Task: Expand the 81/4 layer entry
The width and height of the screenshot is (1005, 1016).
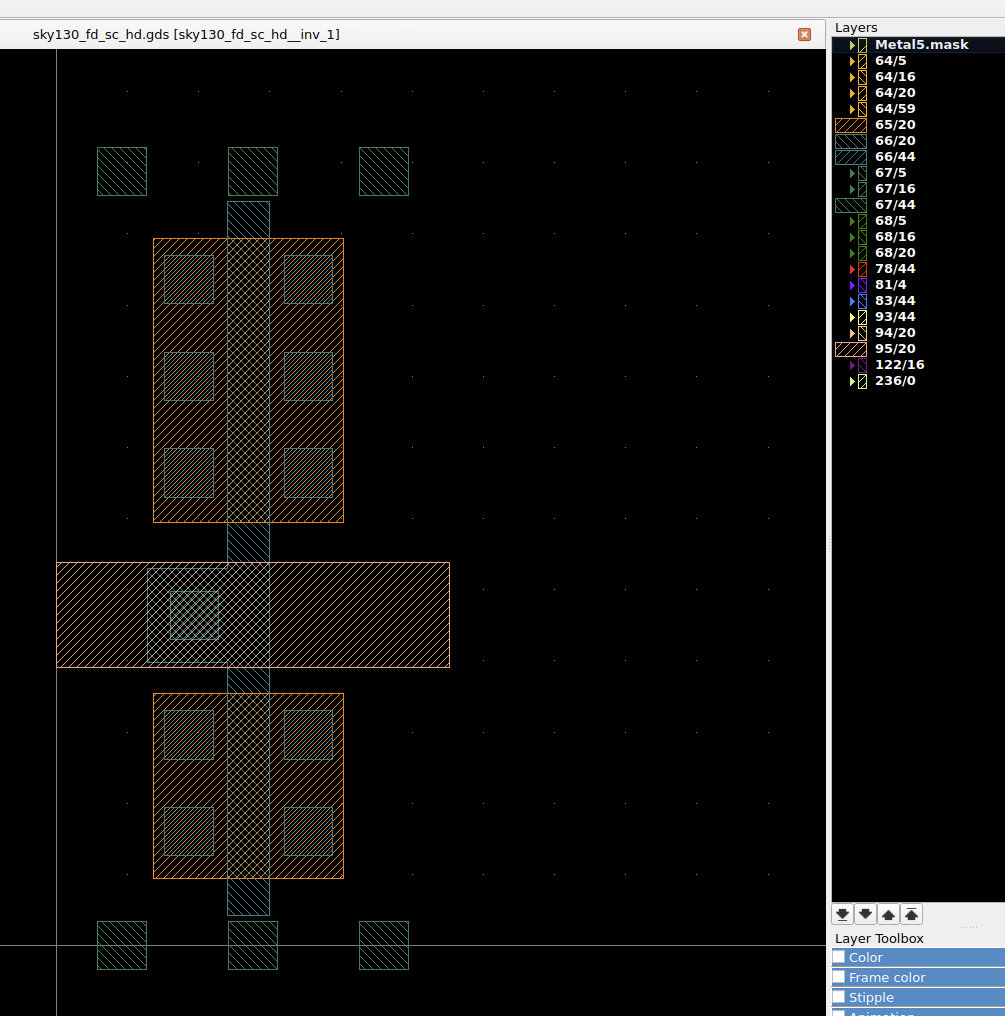Action: click(x=852, y=285)
